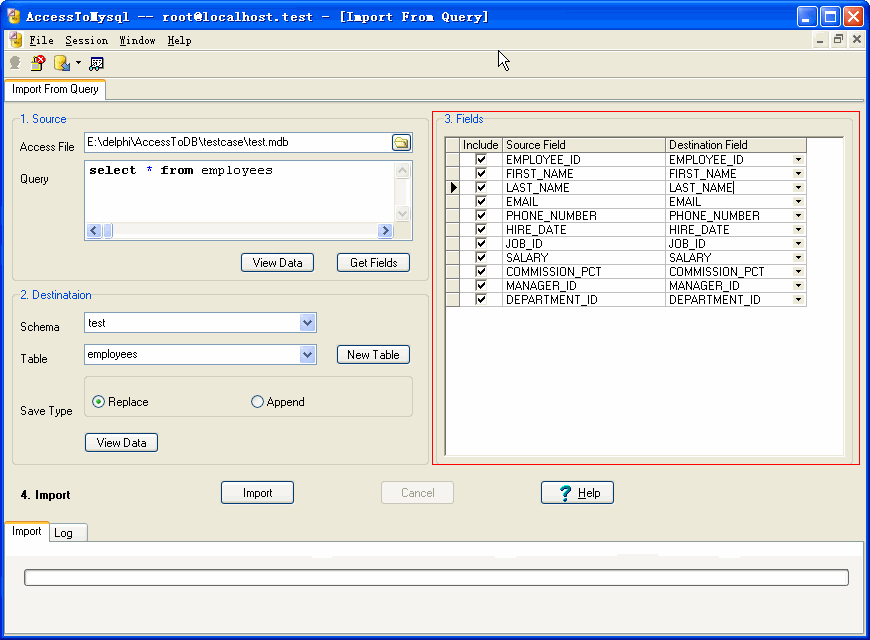Uncheck Include for EMAIL
This screenshot has height=640, width=870.
(481, 201)
